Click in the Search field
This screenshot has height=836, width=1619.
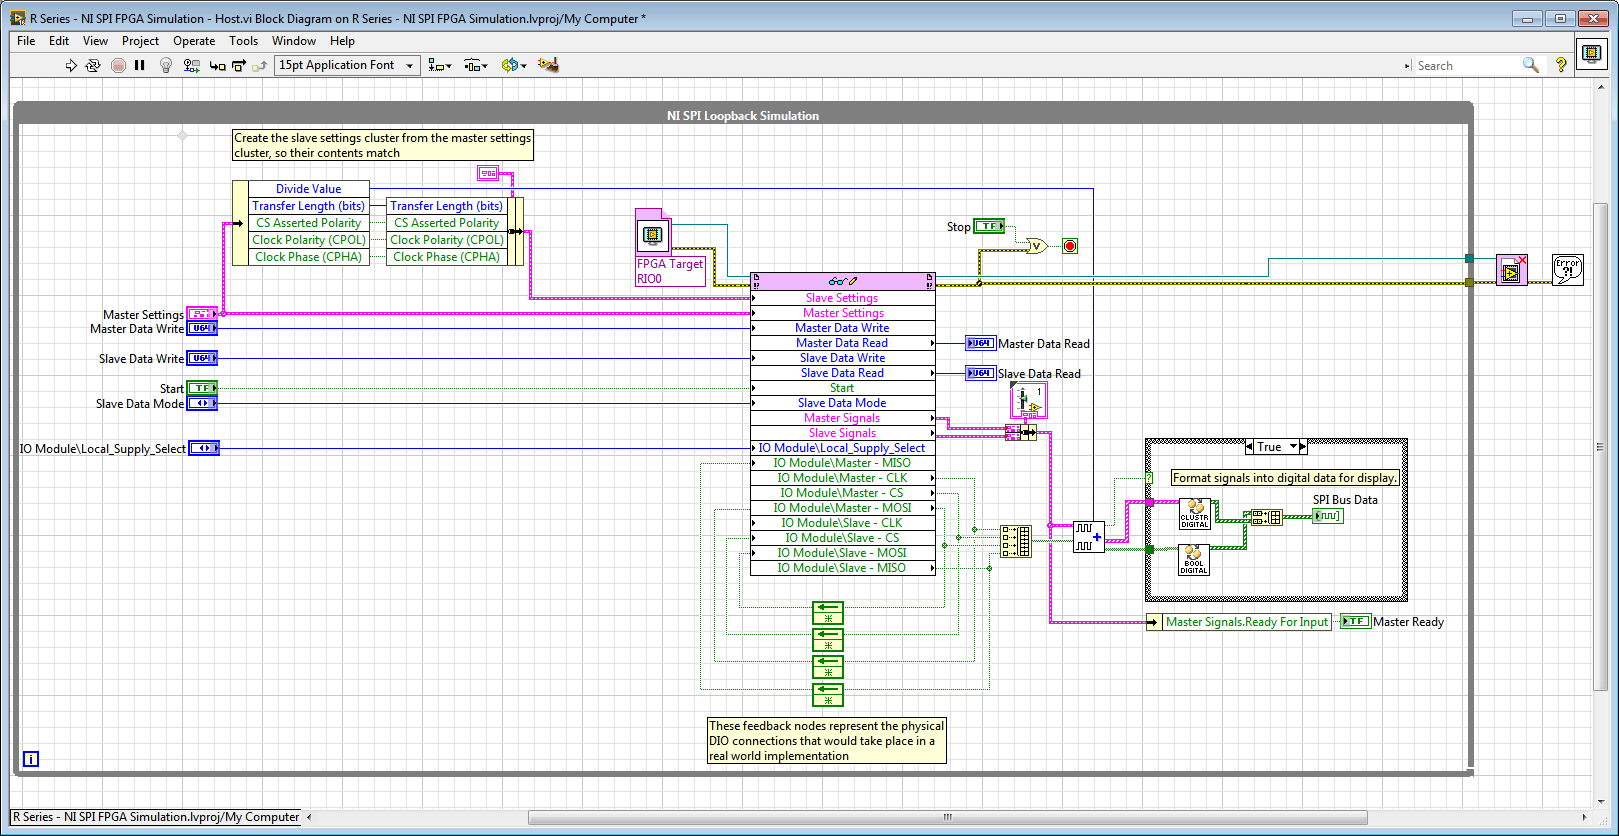click(x=1465, y=65)
